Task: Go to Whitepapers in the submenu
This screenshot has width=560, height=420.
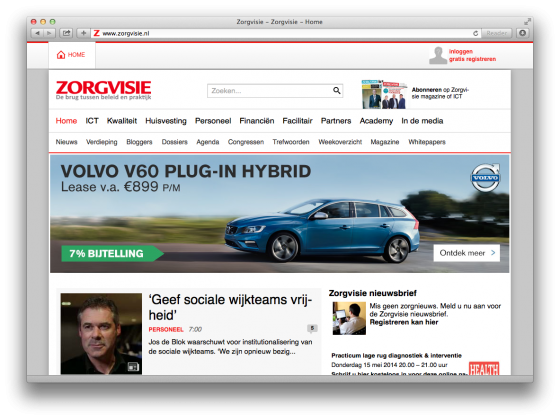Action: [x=427, y=142]
